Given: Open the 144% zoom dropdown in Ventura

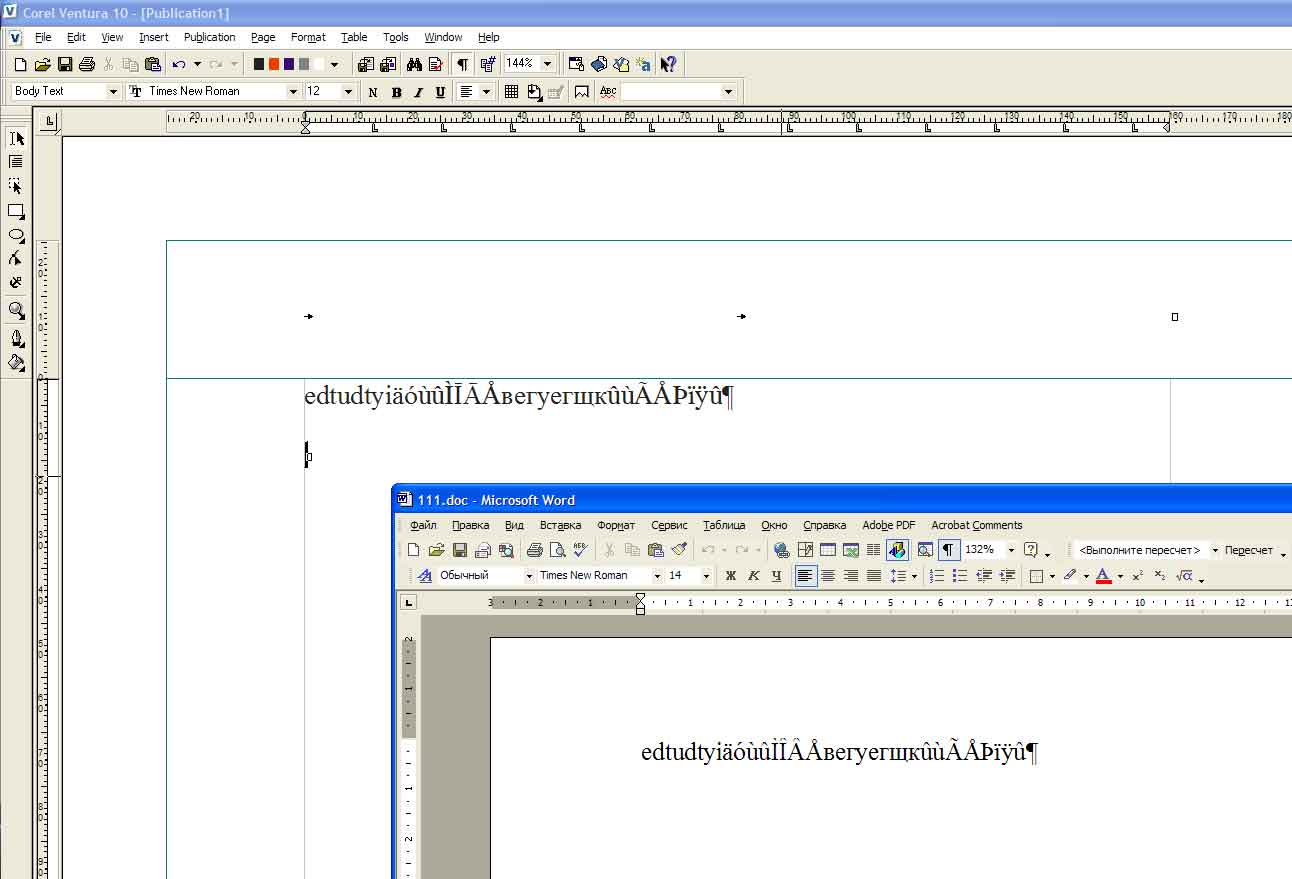Looking at the screenshot, I should tap(548, 64).
